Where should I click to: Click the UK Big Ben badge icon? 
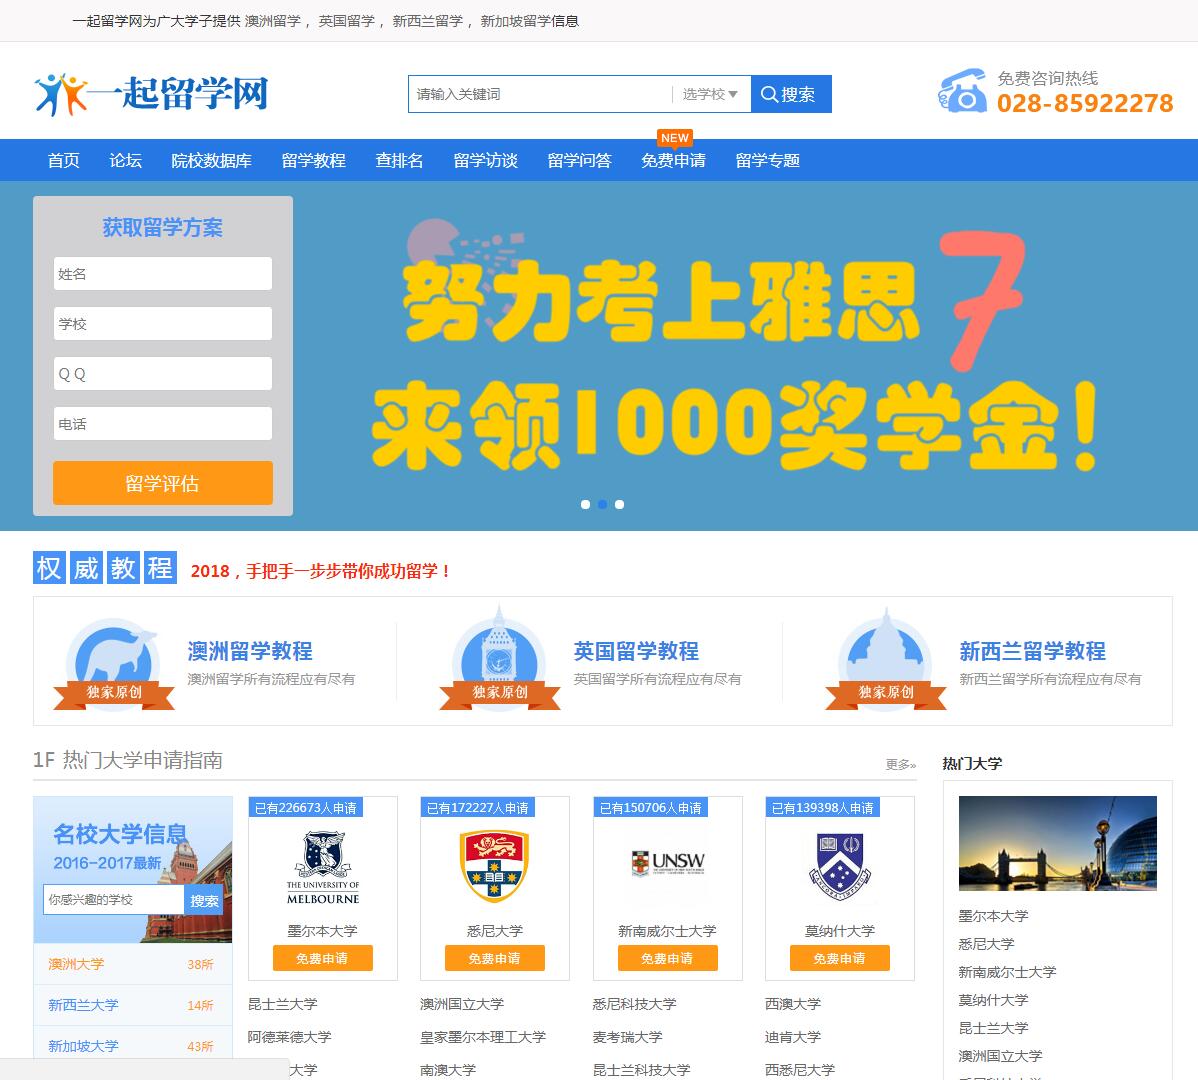(500, 660)
